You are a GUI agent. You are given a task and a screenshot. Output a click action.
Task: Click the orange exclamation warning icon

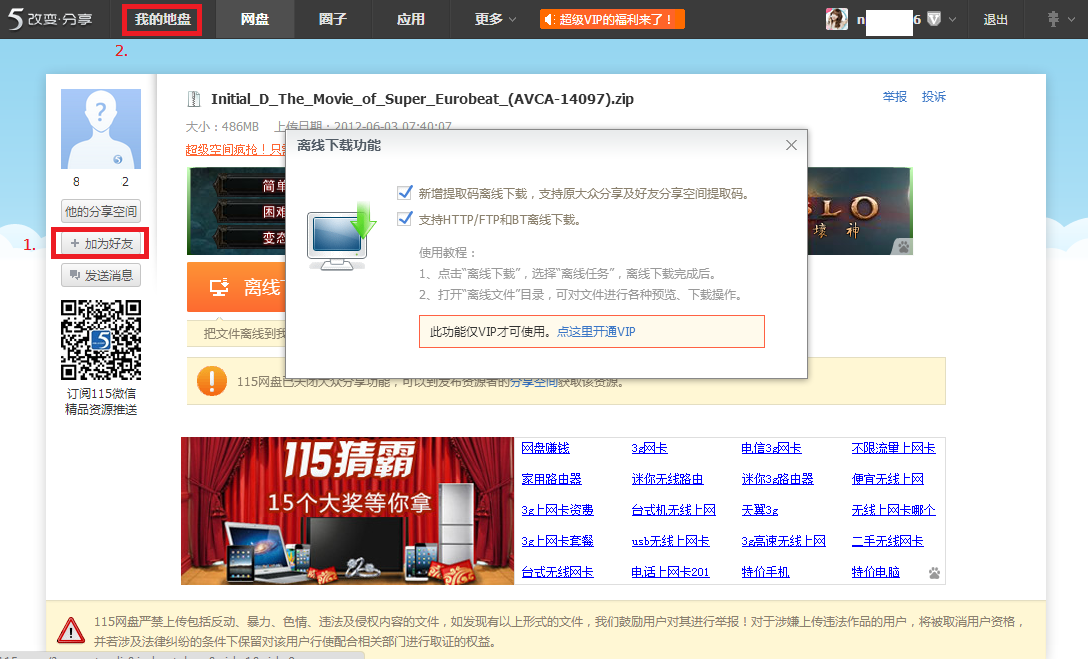pyautogui.click(x=212, y=381)
